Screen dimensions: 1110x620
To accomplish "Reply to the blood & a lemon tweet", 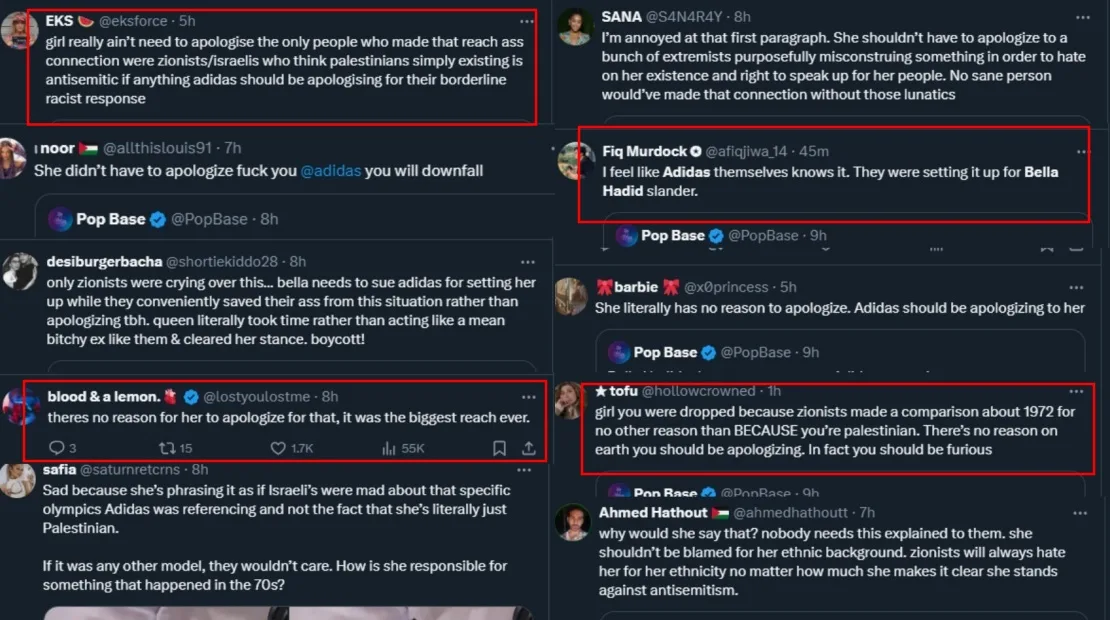I will pos(56,448).
